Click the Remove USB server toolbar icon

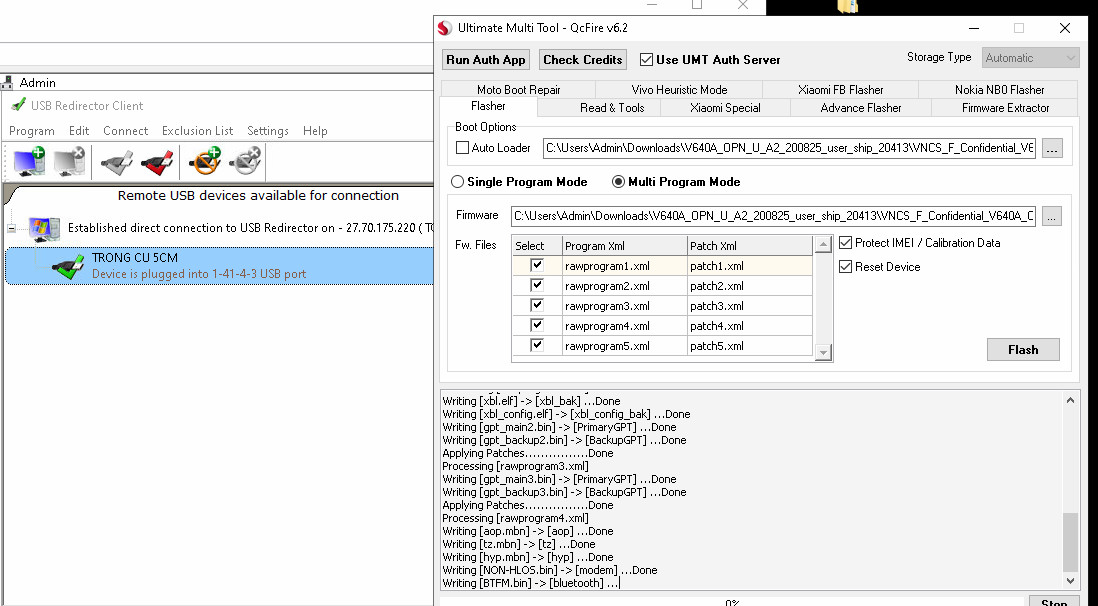tap(70, 162)
